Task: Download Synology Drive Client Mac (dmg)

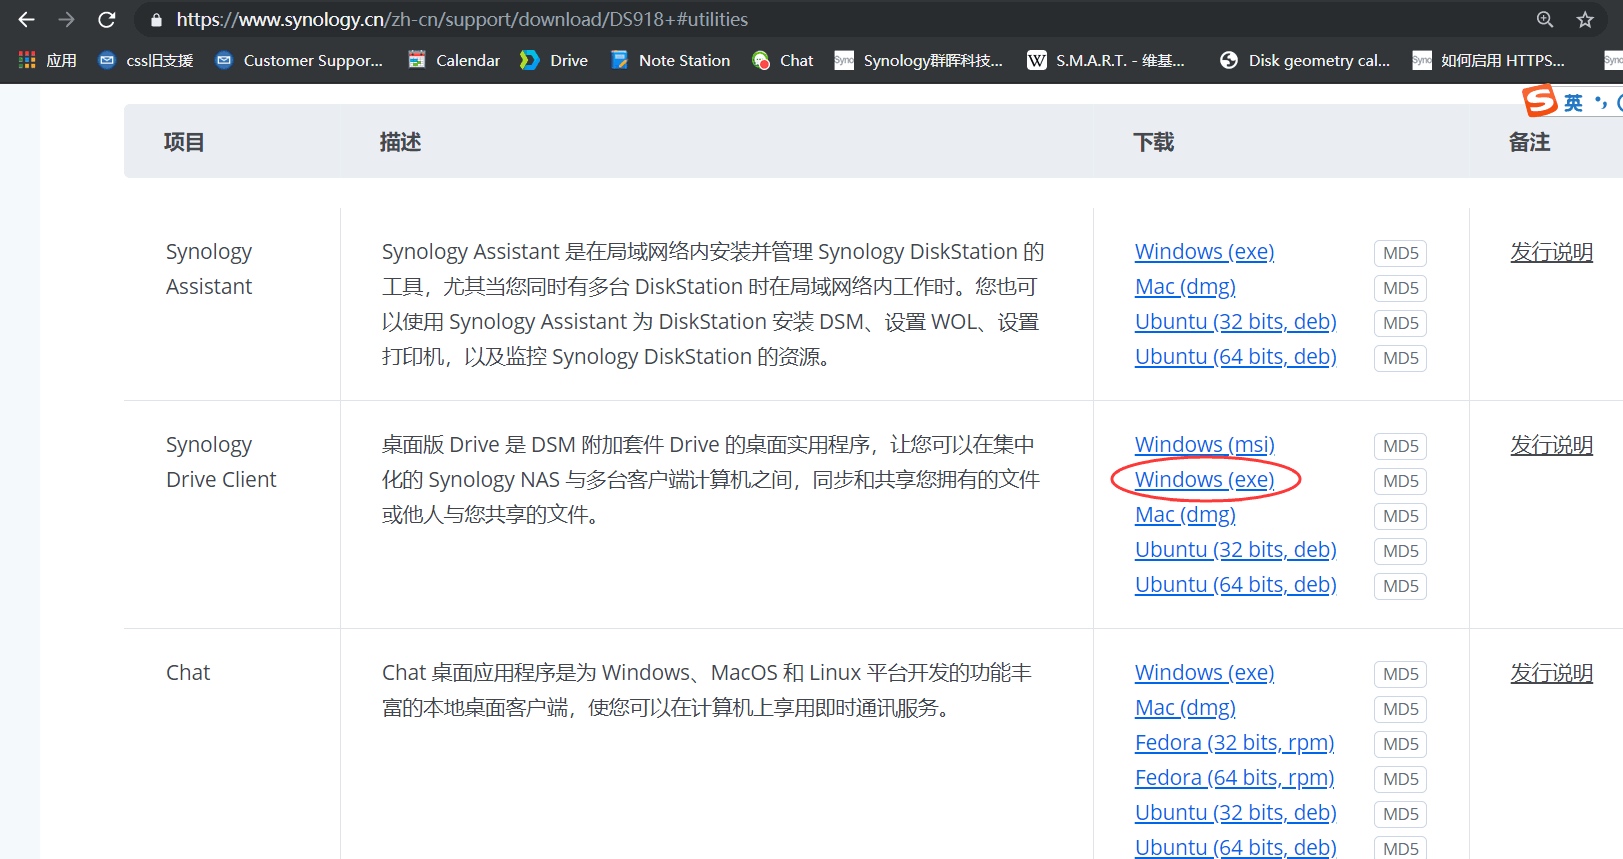Action: tap(1185, 515)
